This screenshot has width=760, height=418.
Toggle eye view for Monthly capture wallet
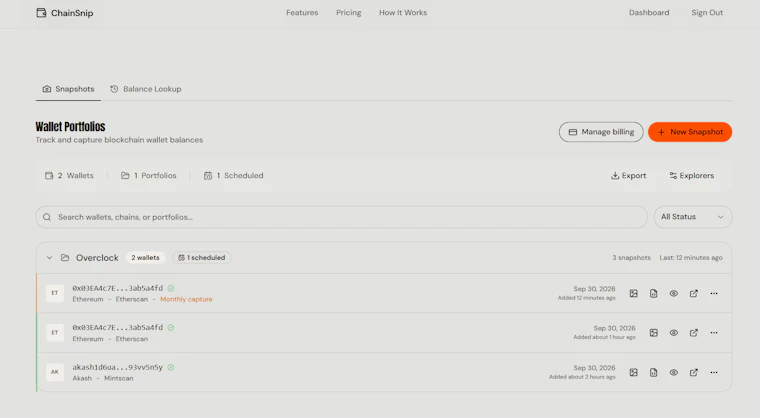coord(674,293)
